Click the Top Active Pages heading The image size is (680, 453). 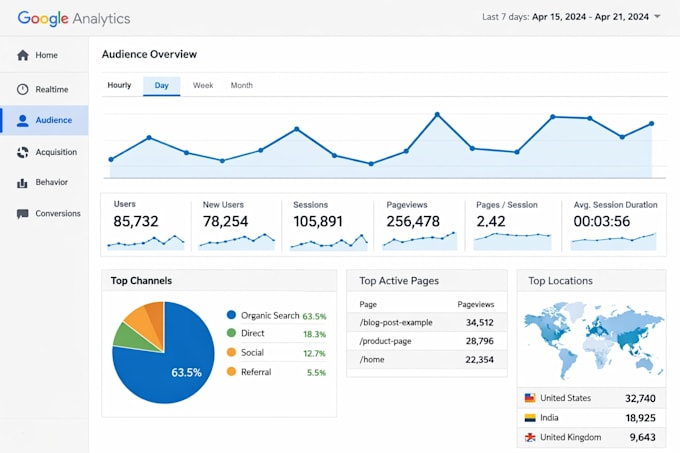click(x=399, y=281)
